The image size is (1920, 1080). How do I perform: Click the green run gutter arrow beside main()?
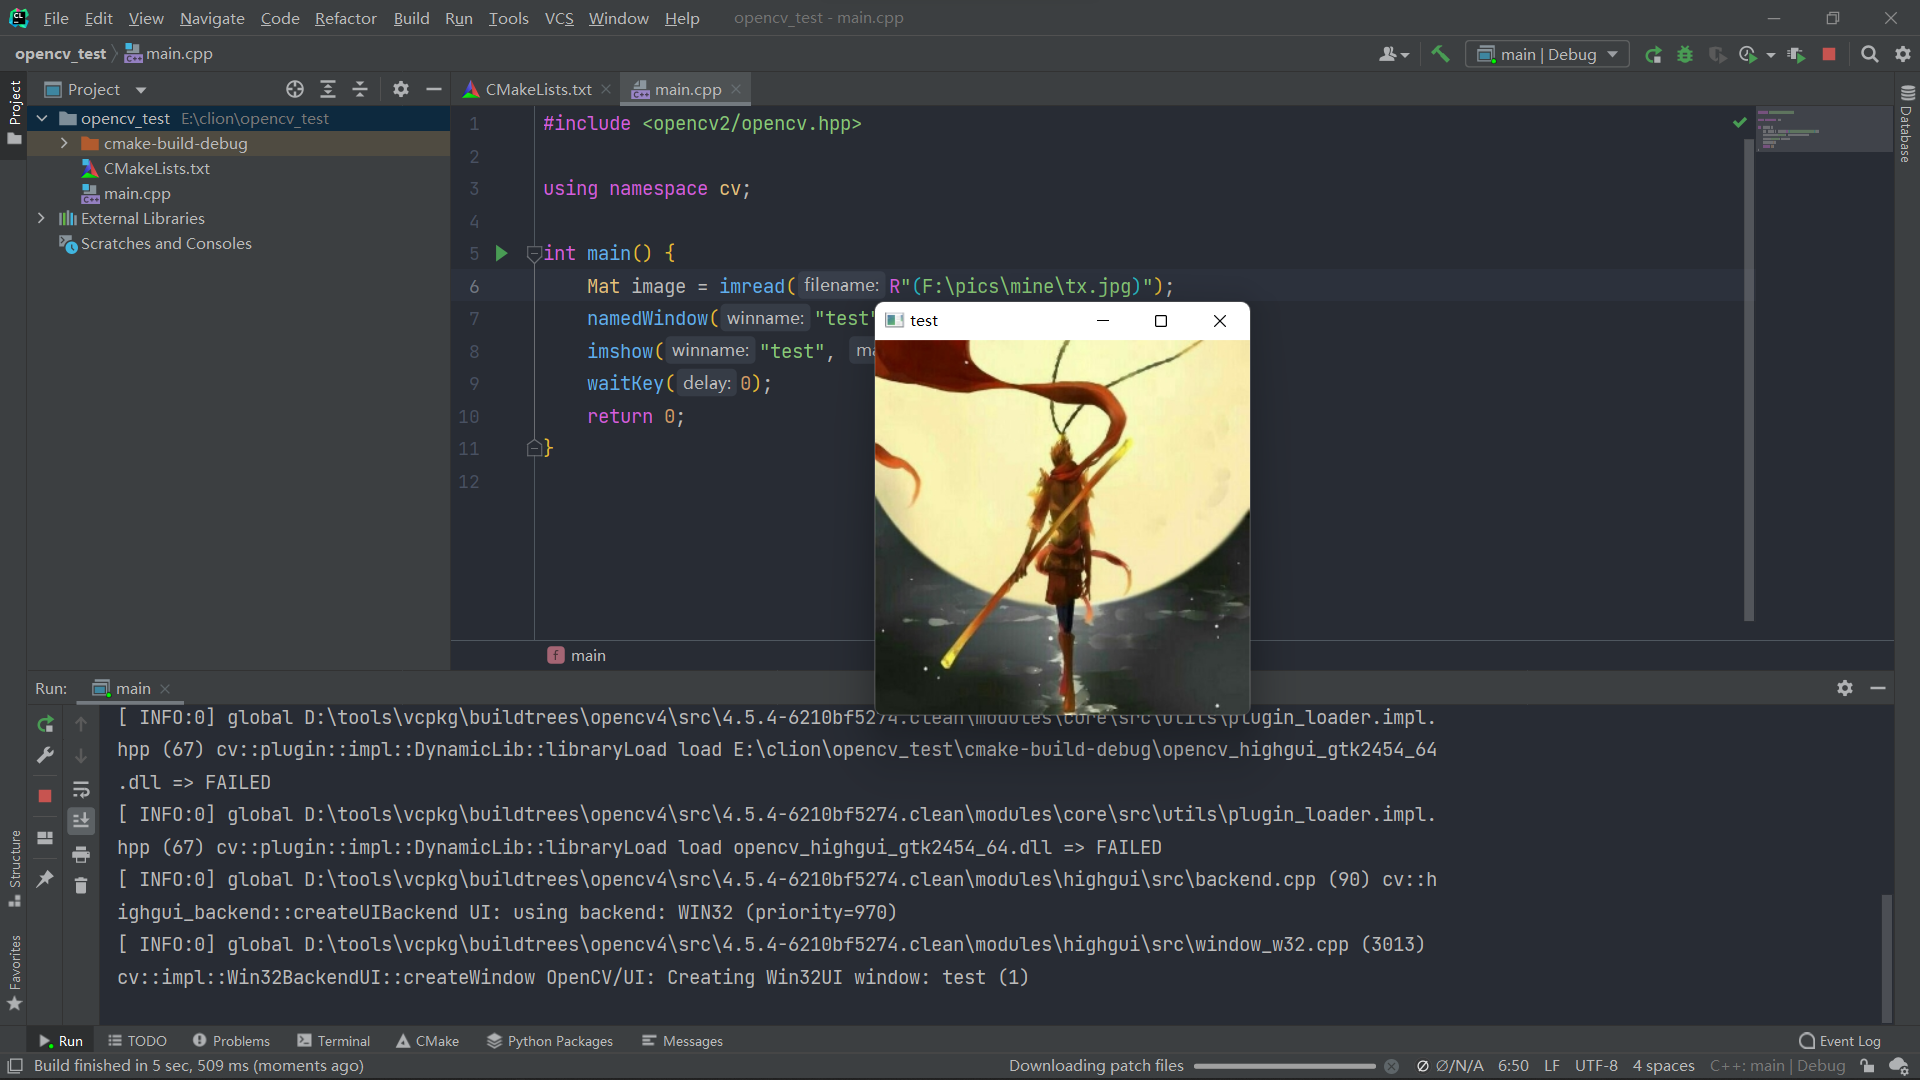(x=502, y=253)
